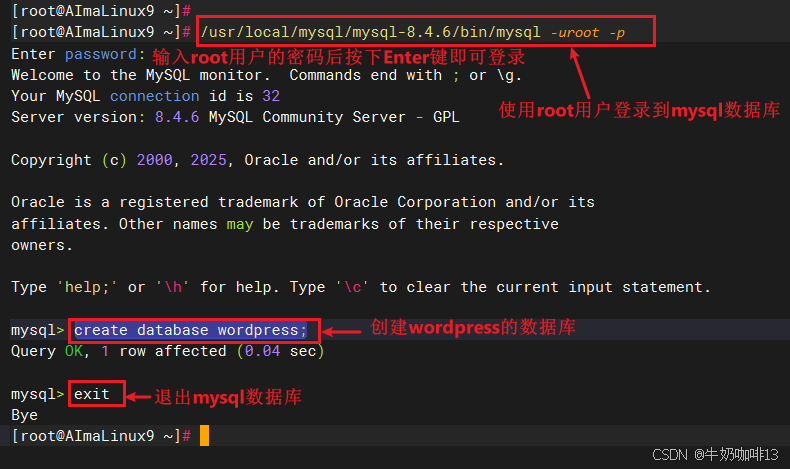This screenshot has height=469, width=790.
Task: Click the 'Oracle is a registered trademark' line
Action: coord(303,203)
